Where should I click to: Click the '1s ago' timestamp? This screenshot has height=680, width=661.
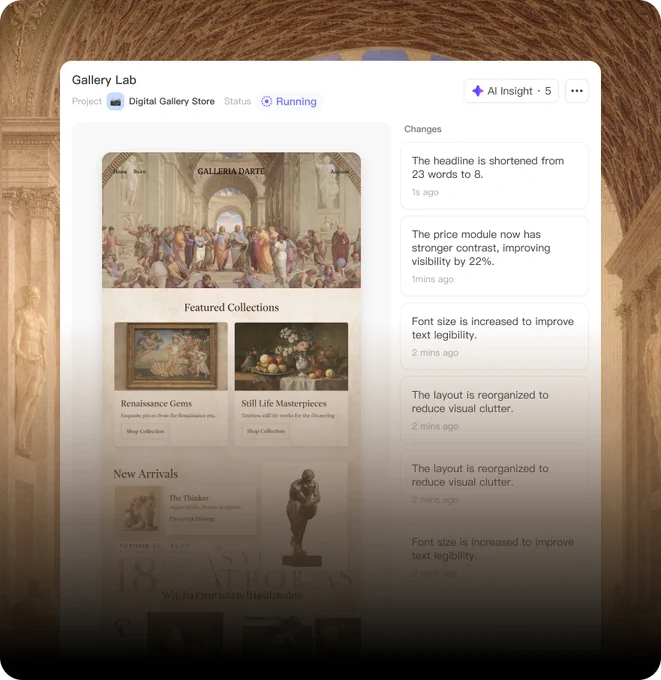pyautogui.click(x=425, y=192)
